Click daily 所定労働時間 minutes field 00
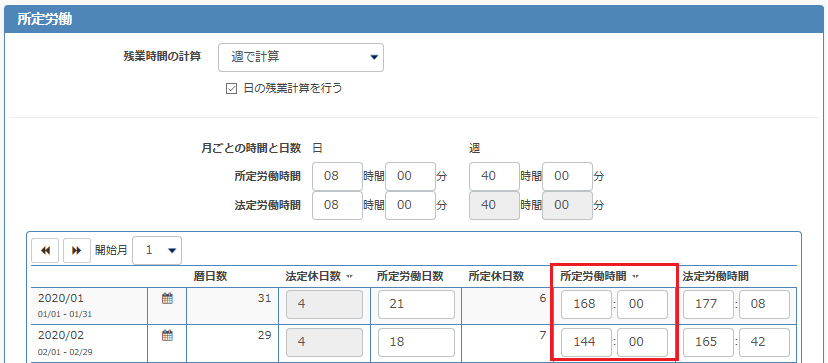 (x=410, y=176)
